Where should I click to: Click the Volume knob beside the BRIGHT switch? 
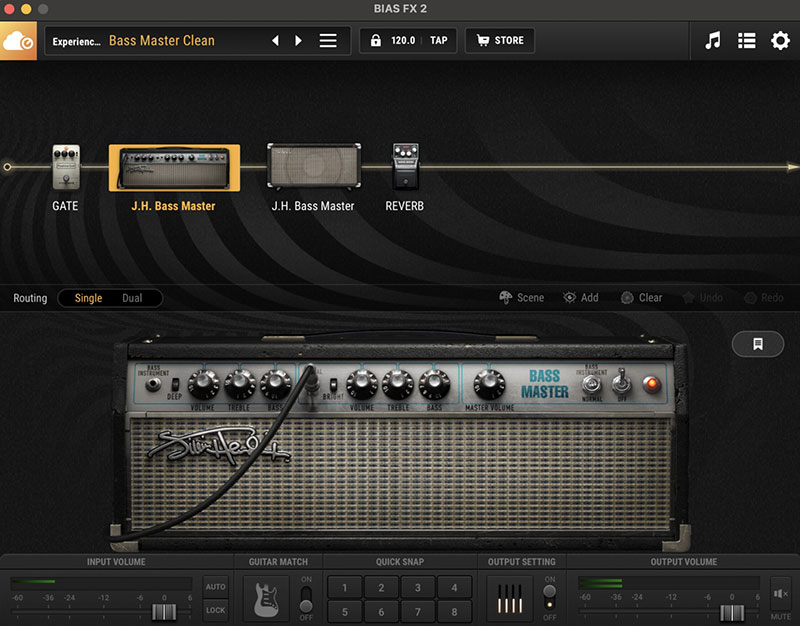click(x=362, y=384)
